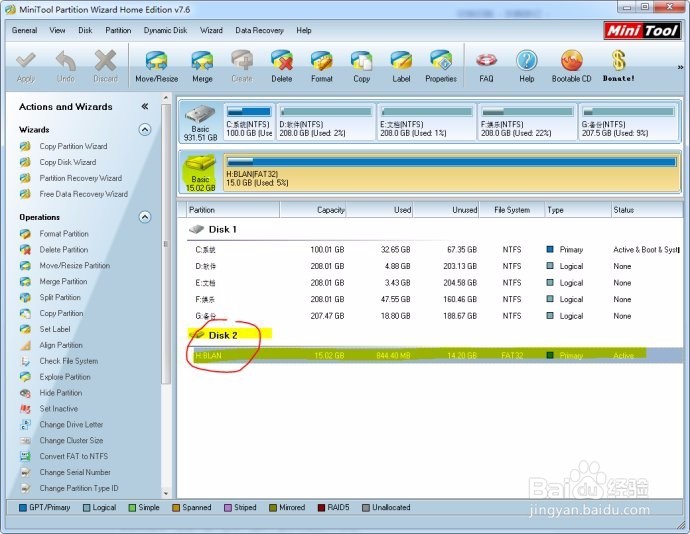Select D: partition block in disk map

click(x=326, y=122)
